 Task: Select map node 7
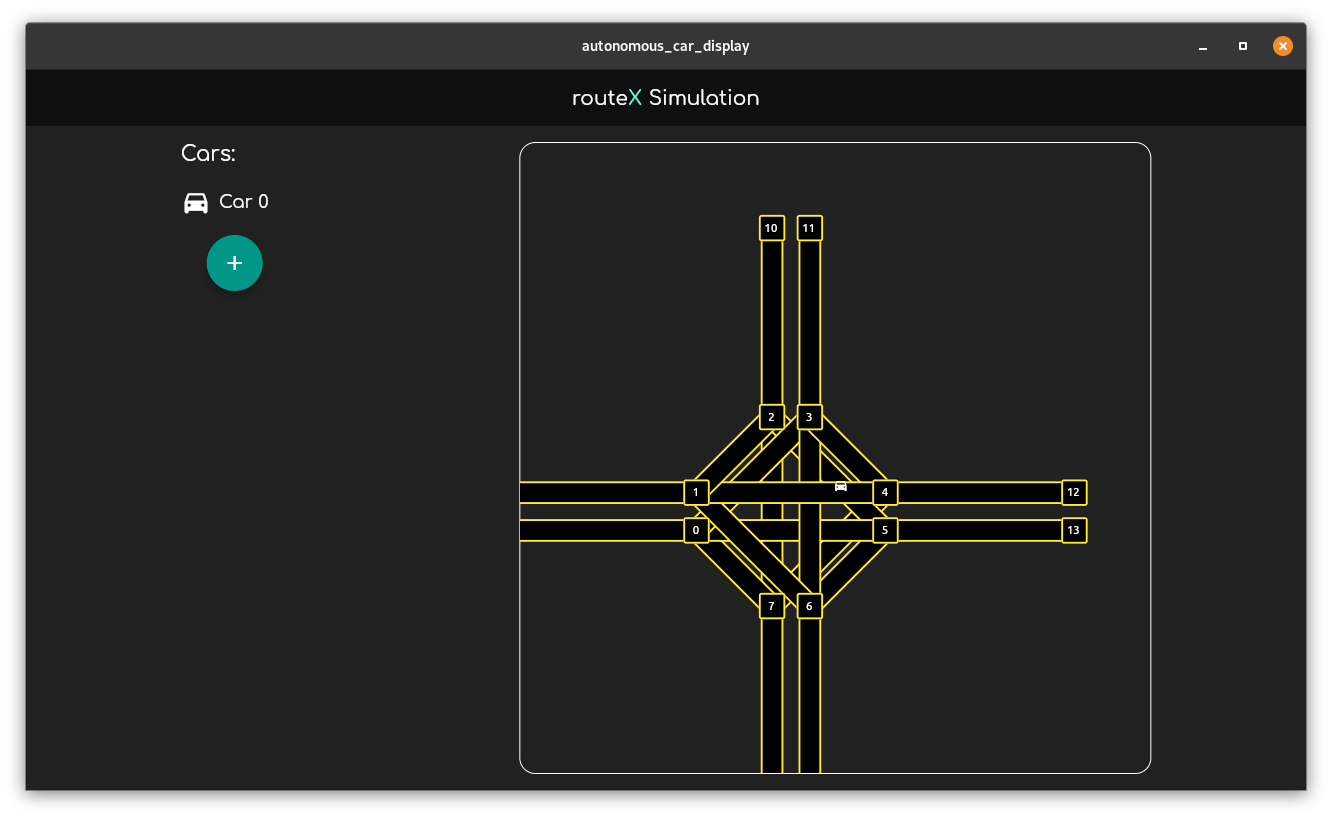pos(771,606)
